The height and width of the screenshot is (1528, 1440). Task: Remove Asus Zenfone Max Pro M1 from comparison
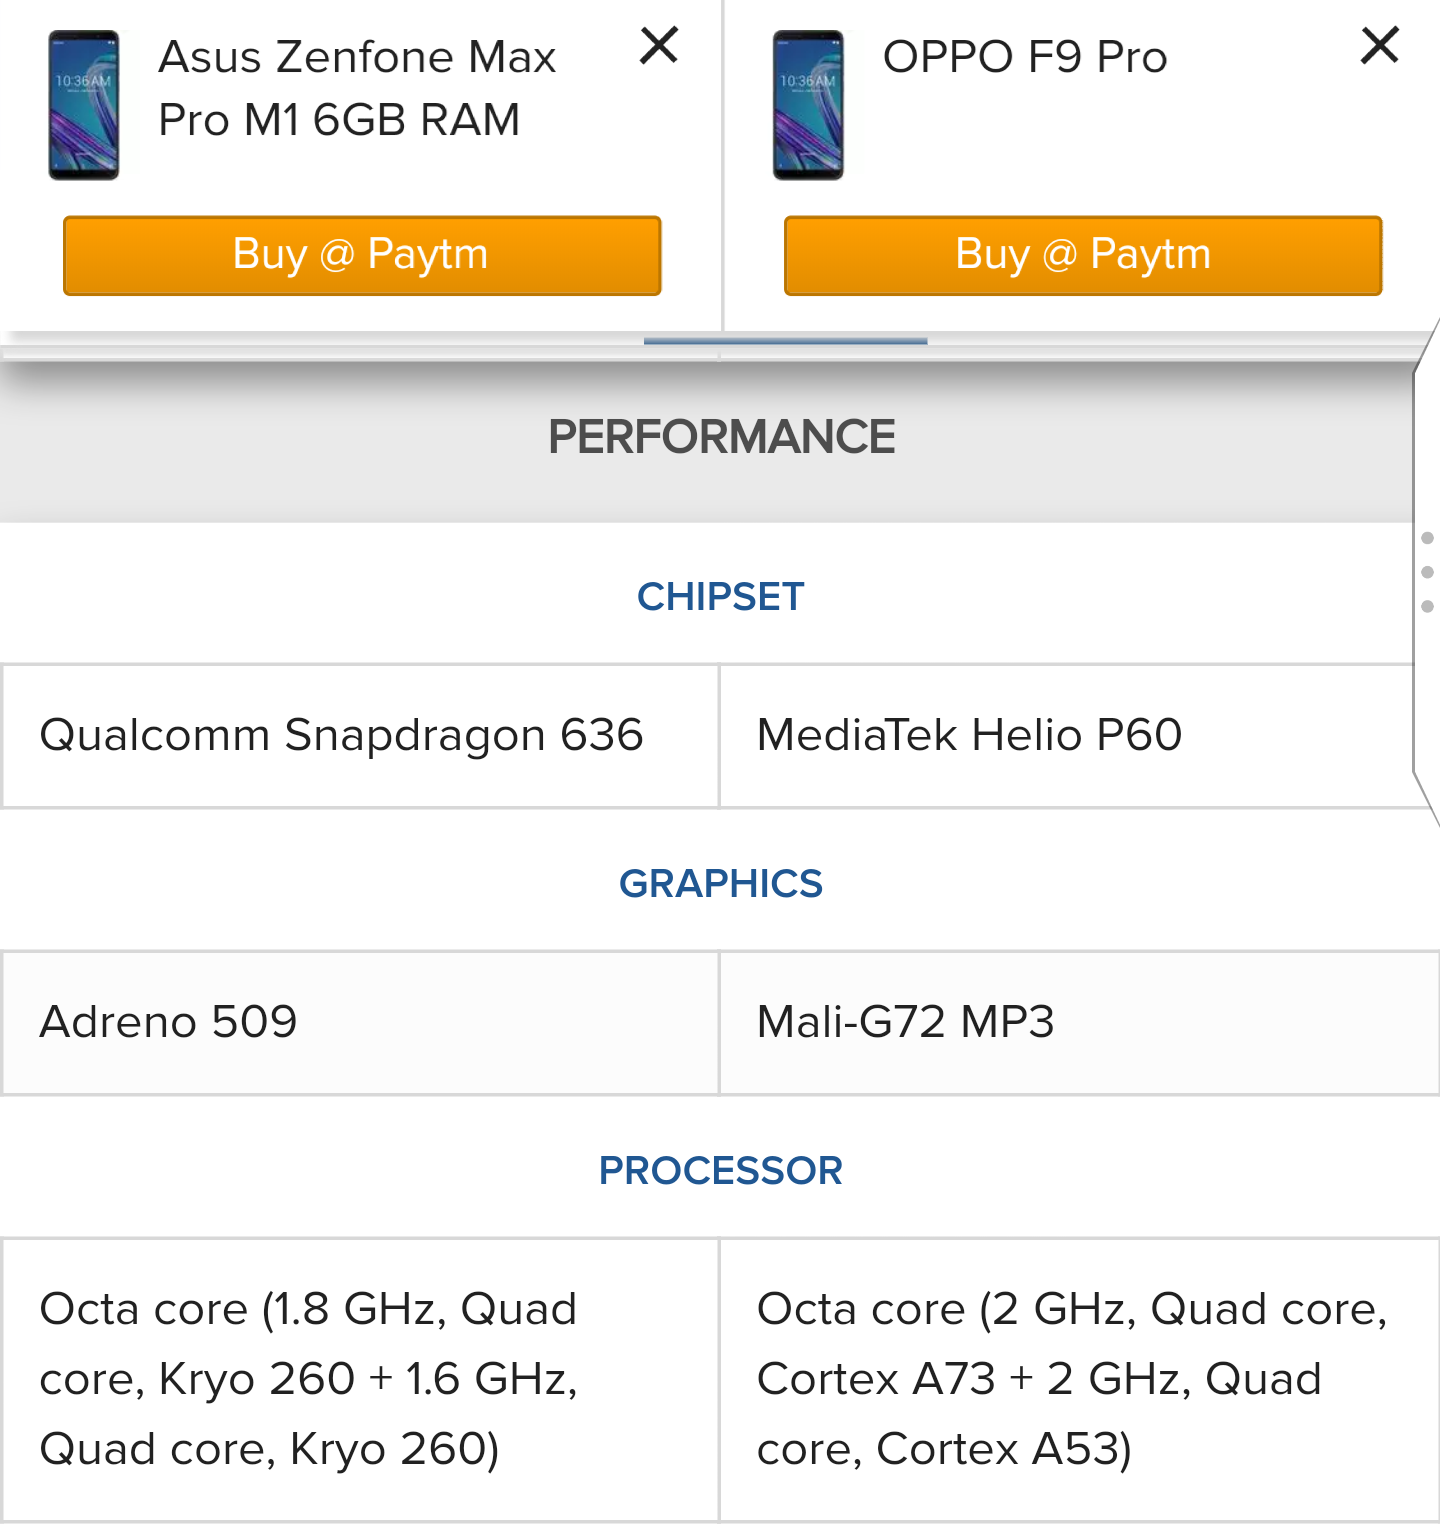click(x=659, y=46)
